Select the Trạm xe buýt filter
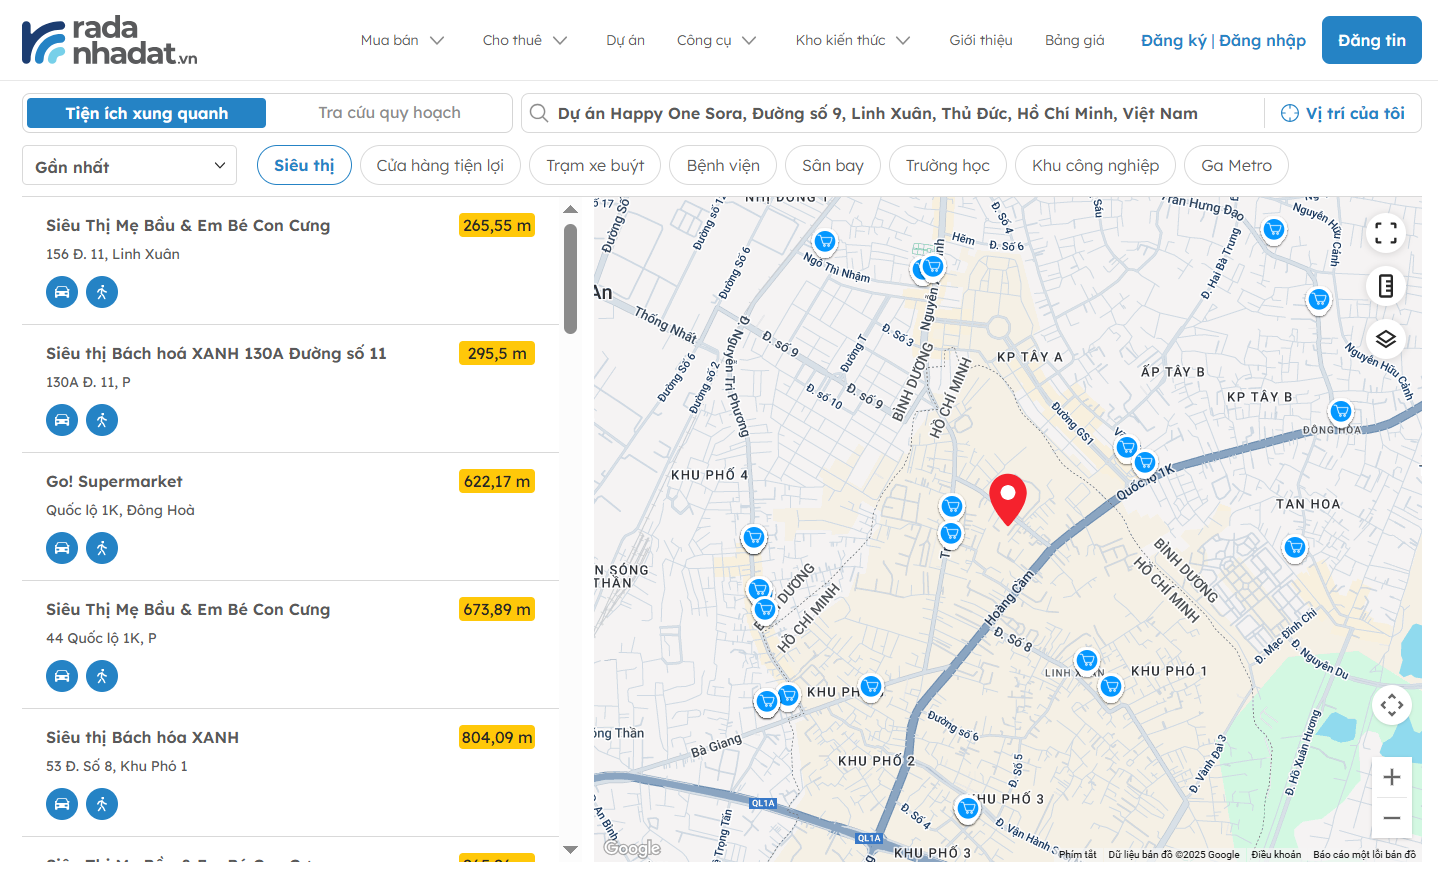This screenshot has width=1438, height=875. point(595,165)
